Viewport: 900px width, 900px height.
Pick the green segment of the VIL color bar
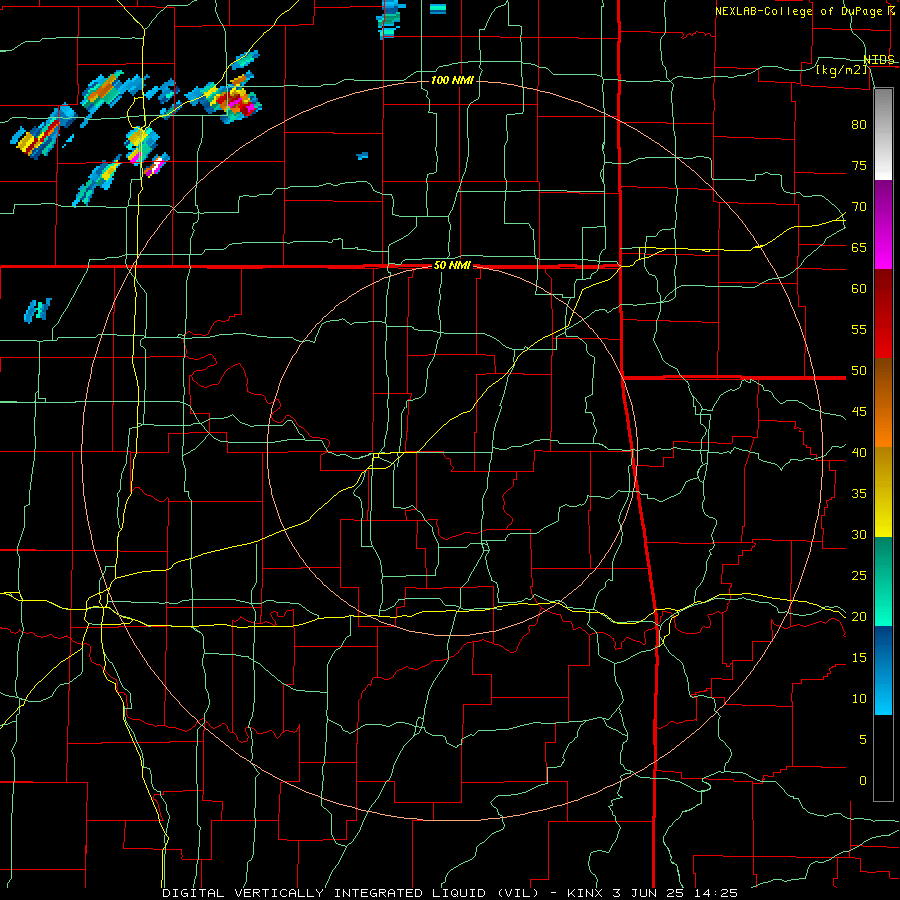coord(883,581)
